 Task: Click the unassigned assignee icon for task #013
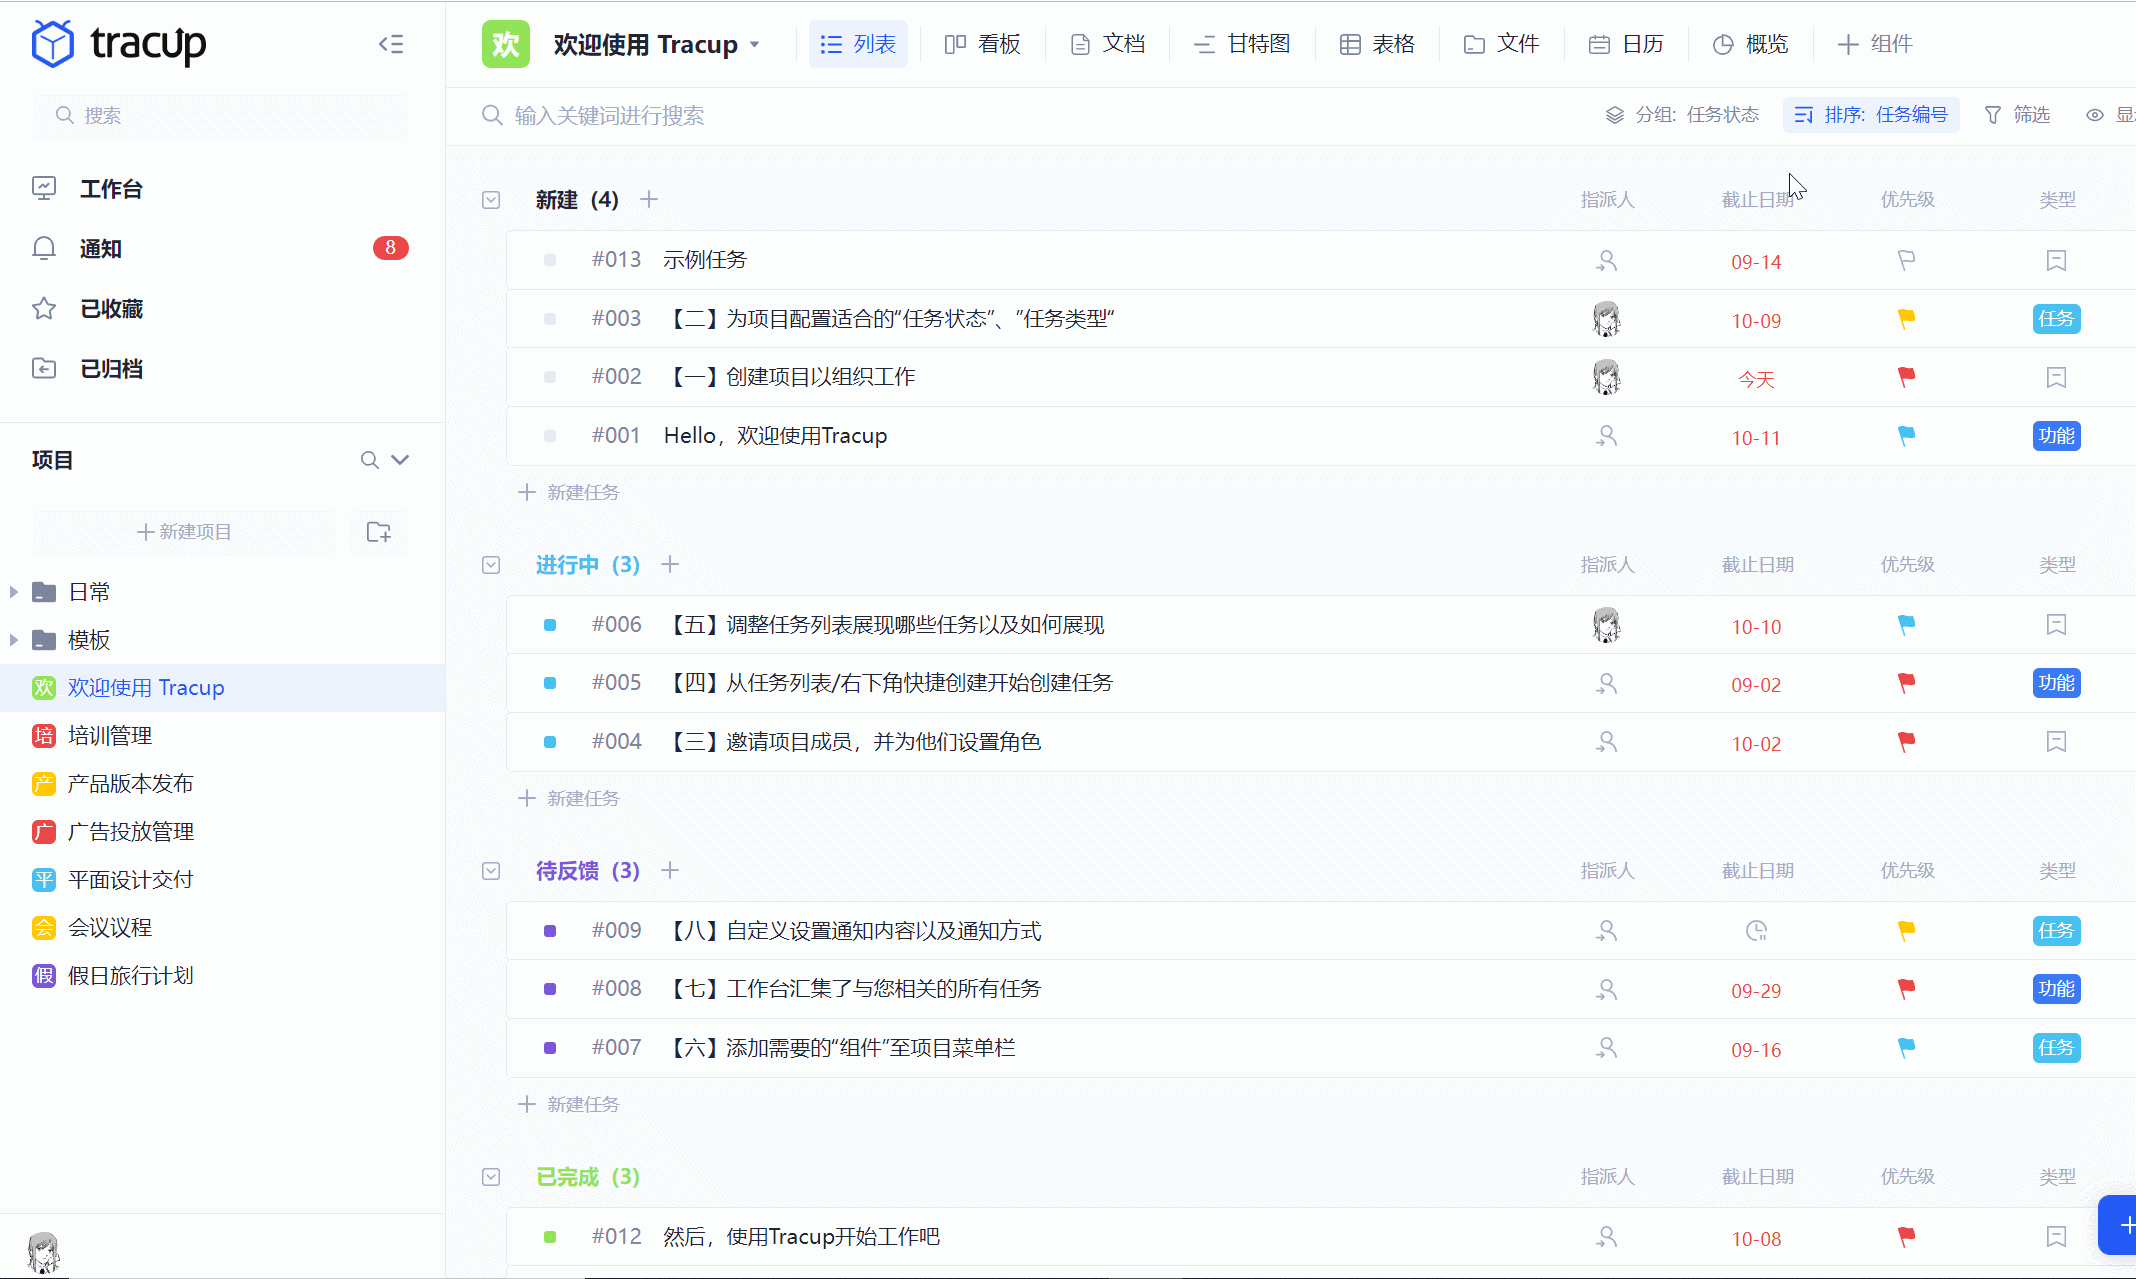(1606, 260)
